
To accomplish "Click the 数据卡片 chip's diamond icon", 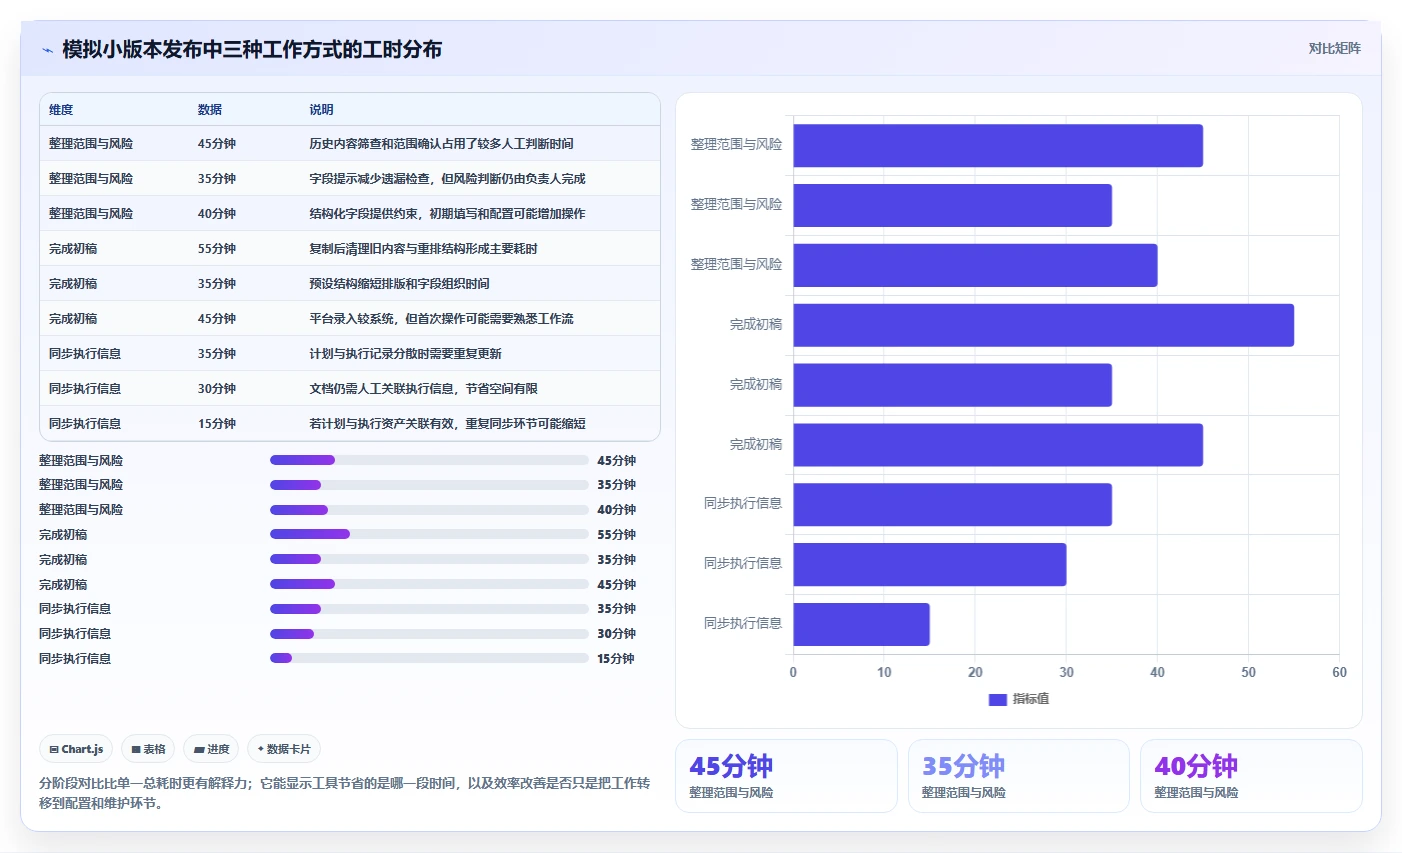I will [261, 749].
